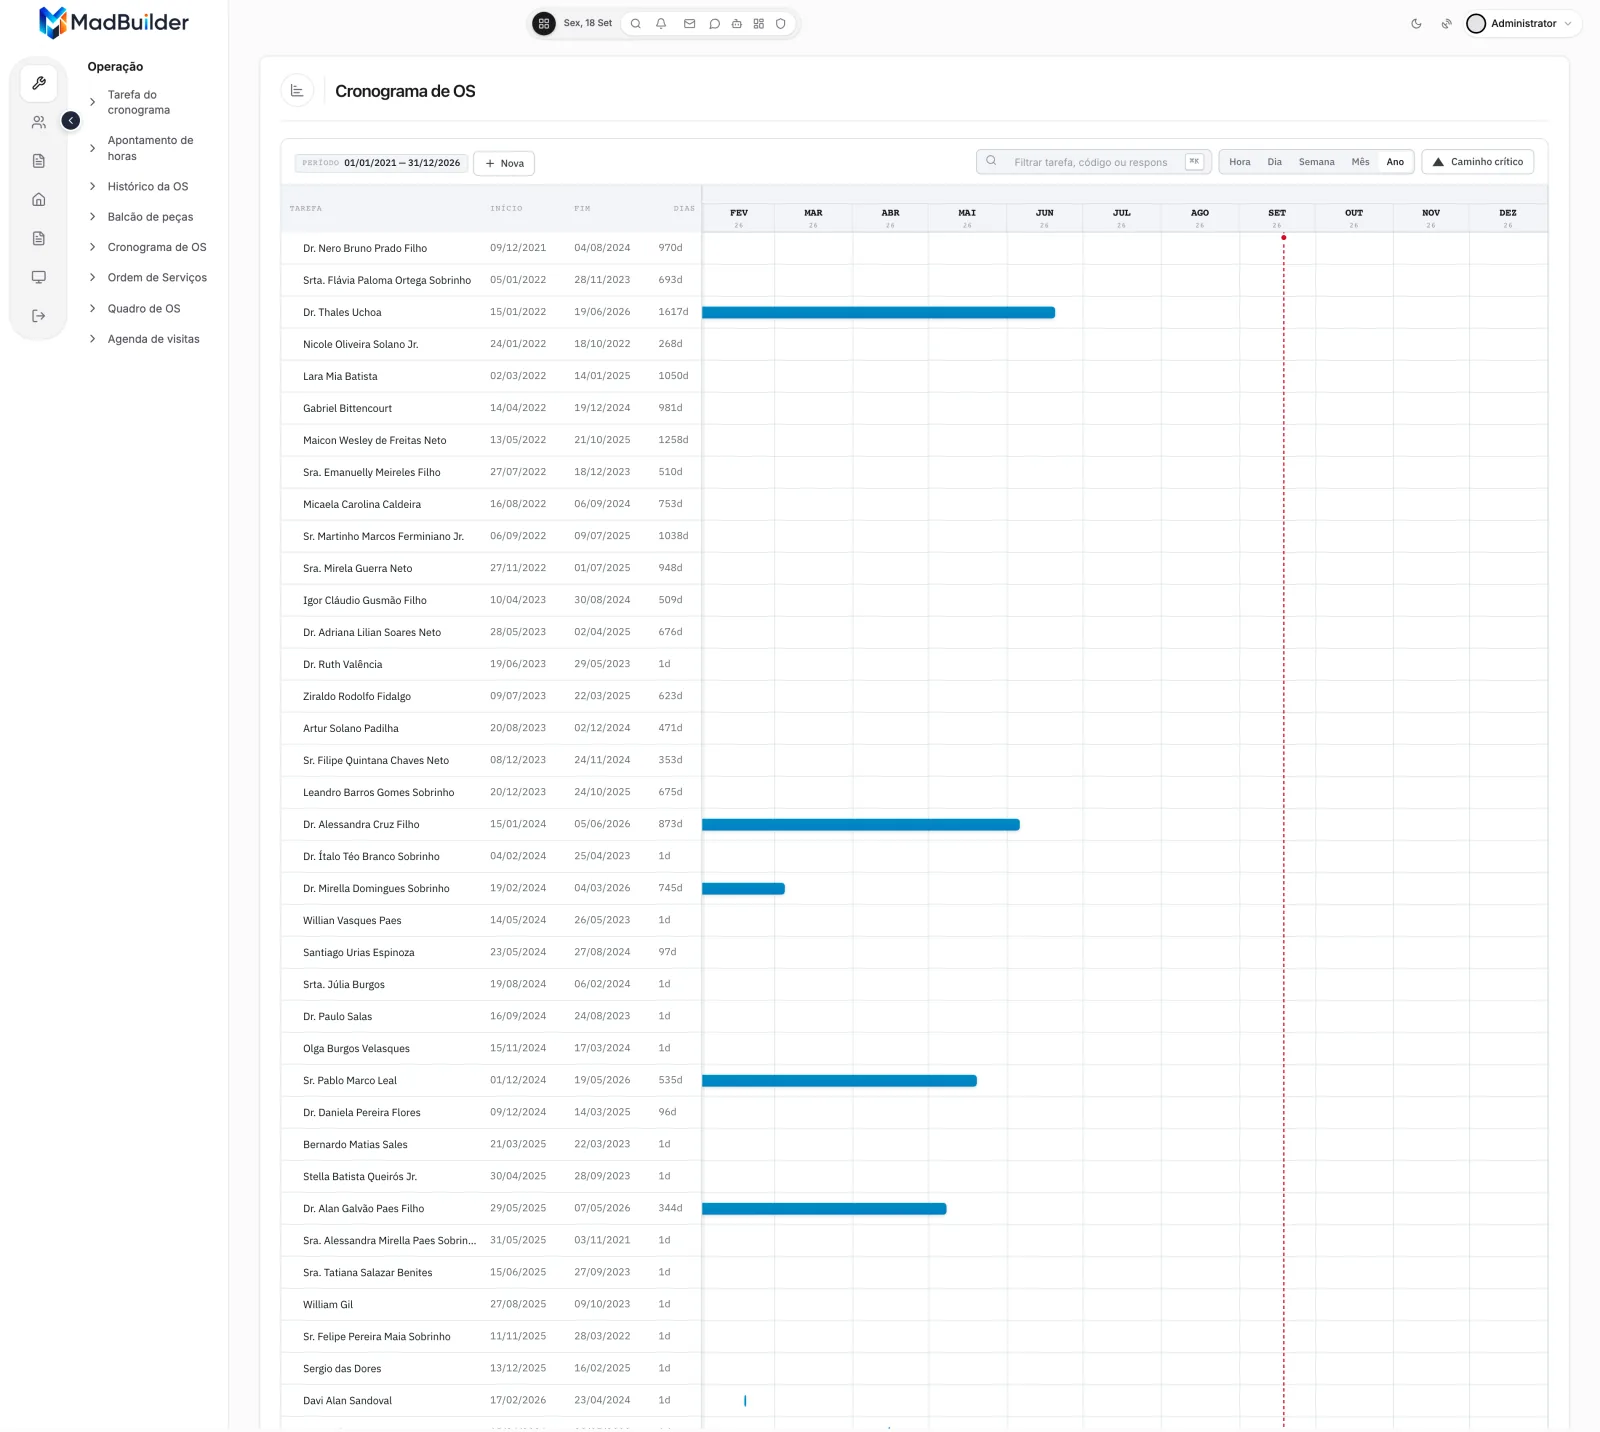Focus the Filtrar tarefa search field
Image resolution: width=1600 pixels, height=1432 pixels.
click(x=1094, y=162)
